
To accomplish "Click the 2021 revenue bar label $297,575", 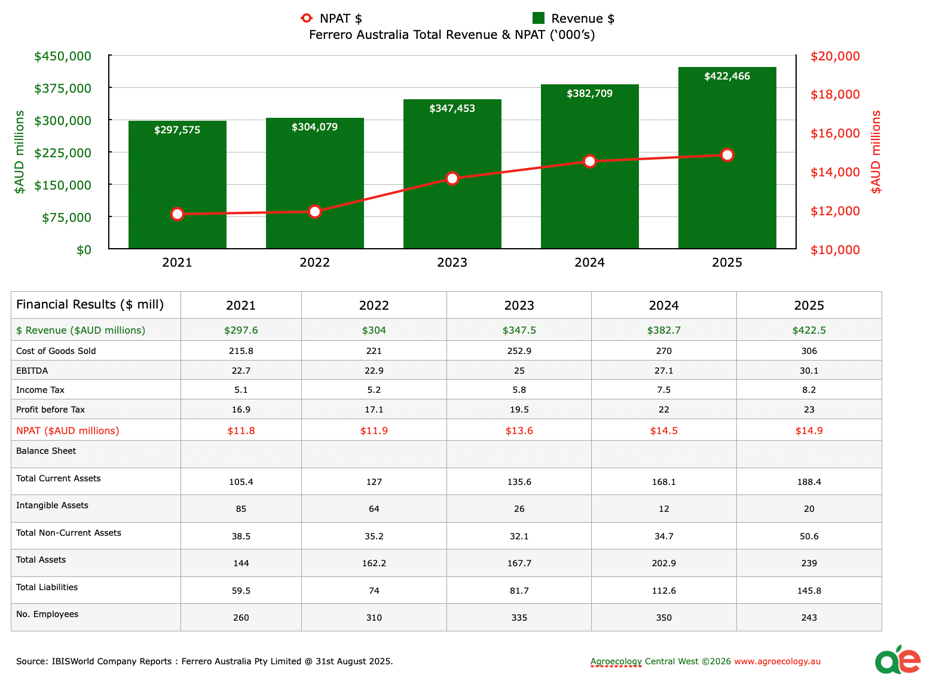I will click(x=177, y=130).
